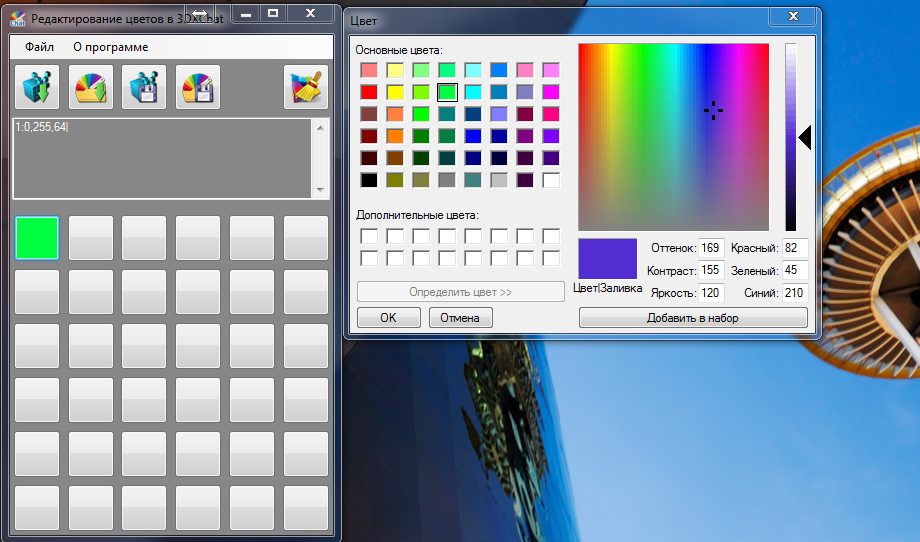Choose the pure yellow basic color
Screen dimensions: 920x542
click(395, 92)
